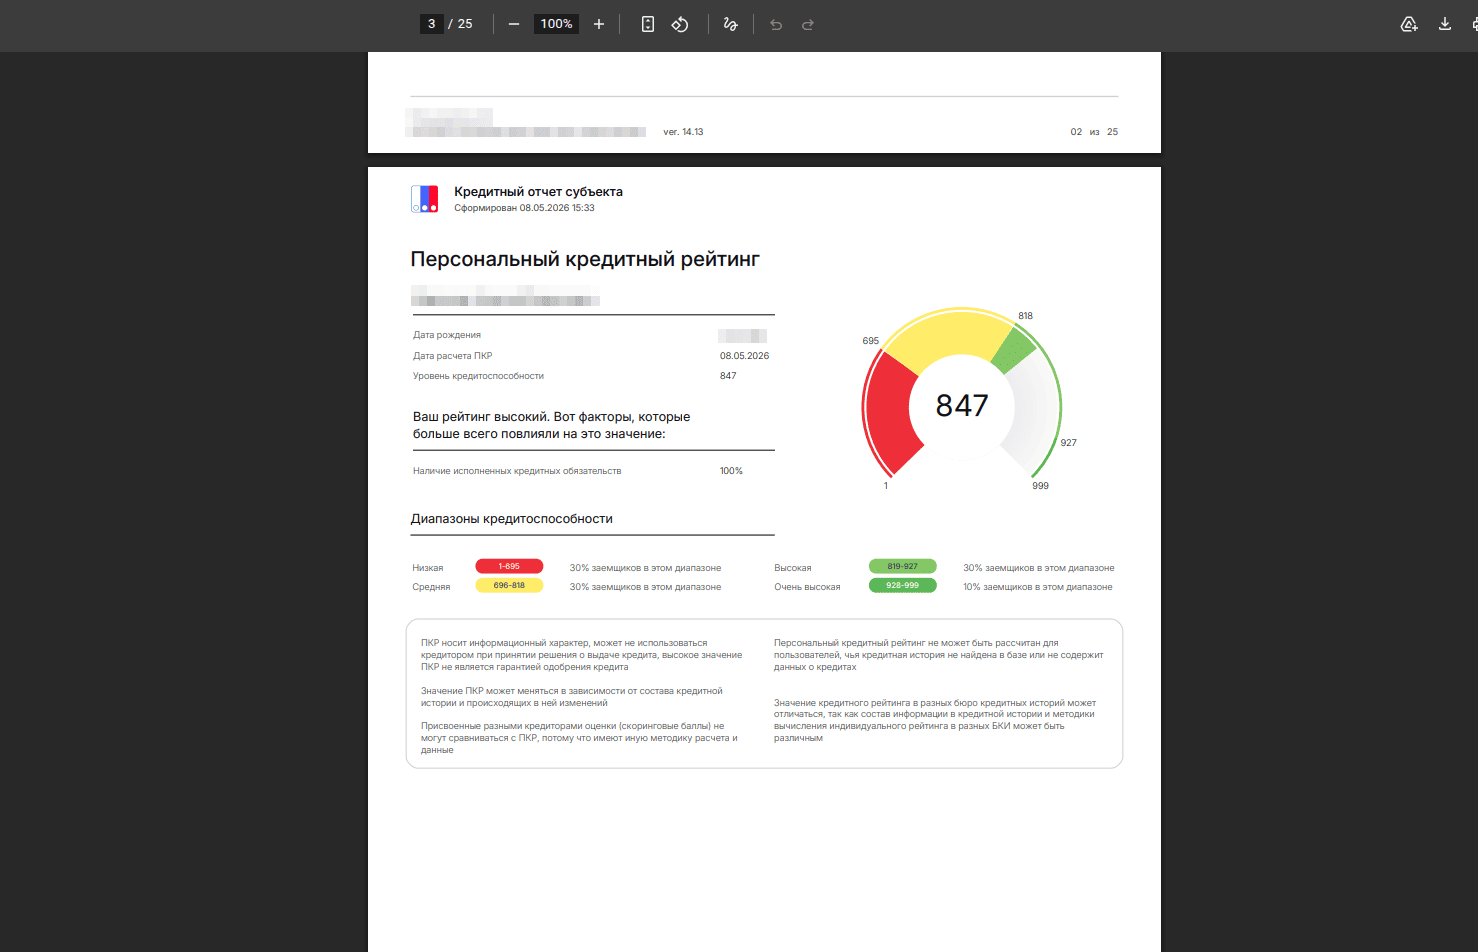1478x952 pixels.
Task: Click the 'Дата расчета ПКР' label
Action: pyautogui.click(x=452, y=356)
